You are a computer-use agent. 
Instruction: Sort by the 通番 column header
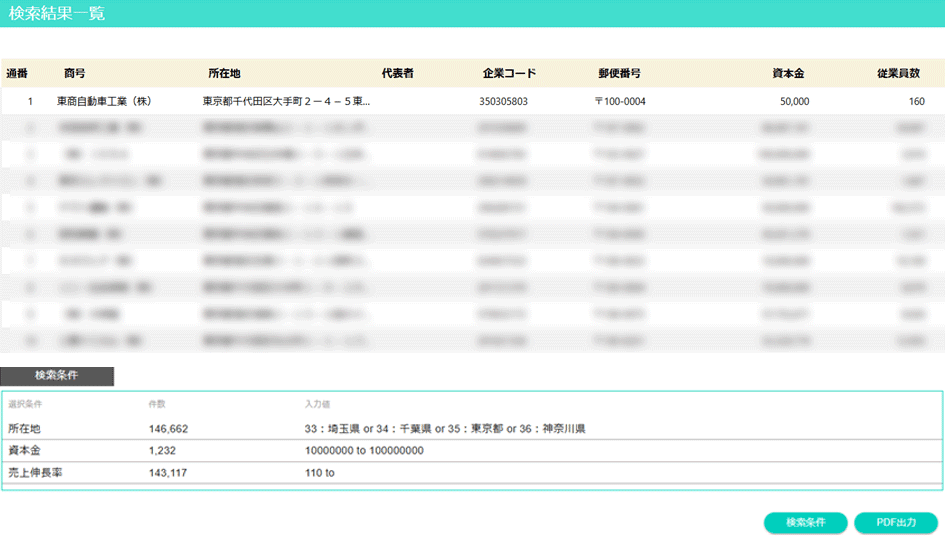coord(17,74)
